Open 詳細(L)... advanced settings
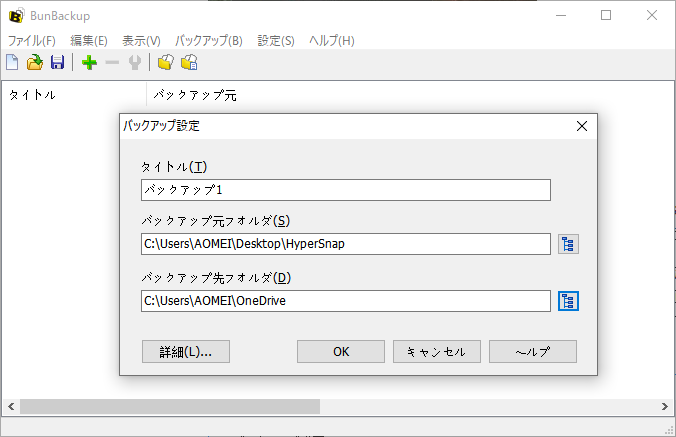Image resolution: width=676 pixels, height=437 pixels. pos(187,352)
